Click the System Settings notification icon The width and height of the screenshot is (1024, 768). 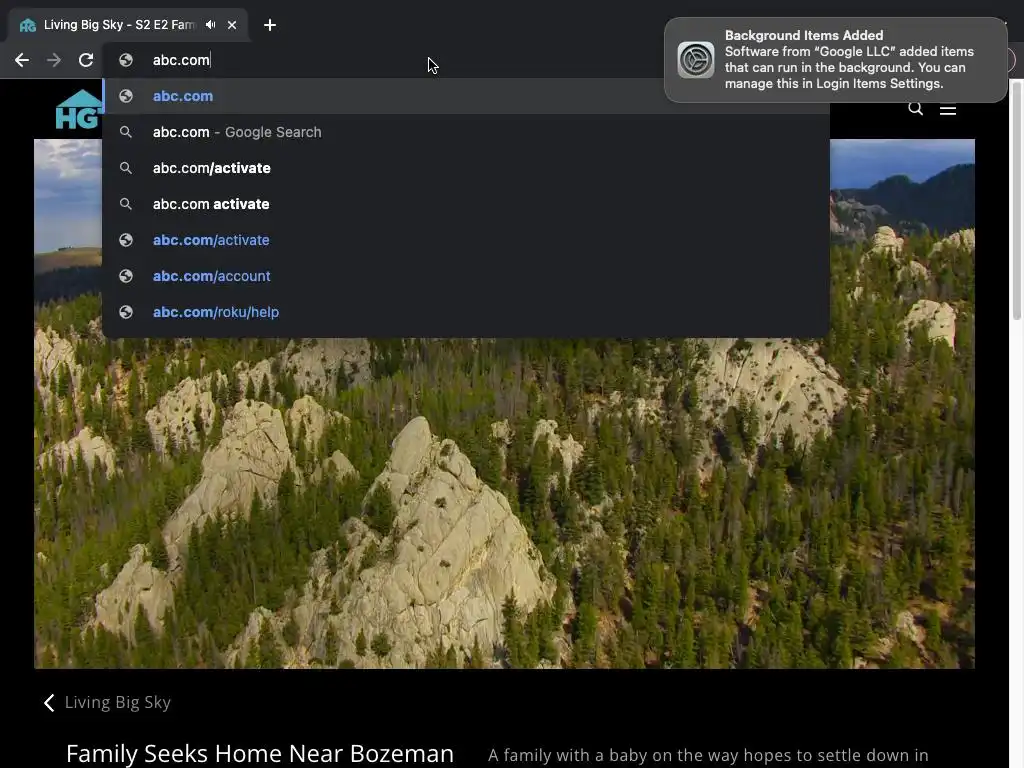click(x=696, y=60)
